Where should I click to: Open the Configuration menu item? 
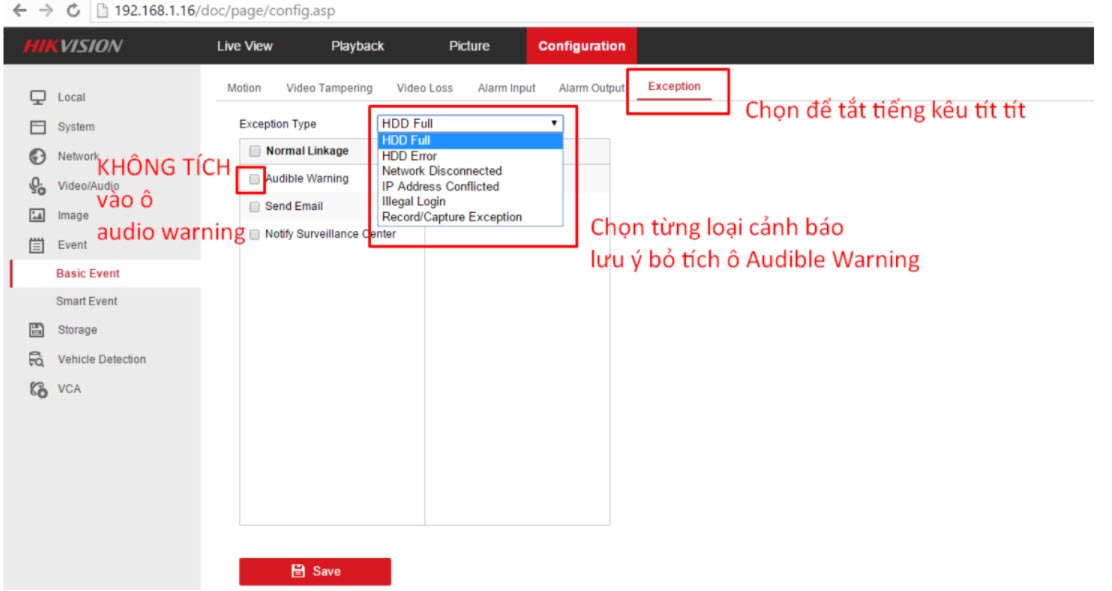click(581, 45)
